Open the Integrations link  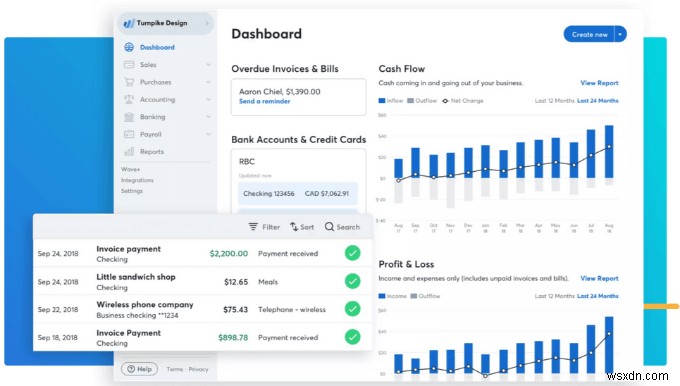137,180
